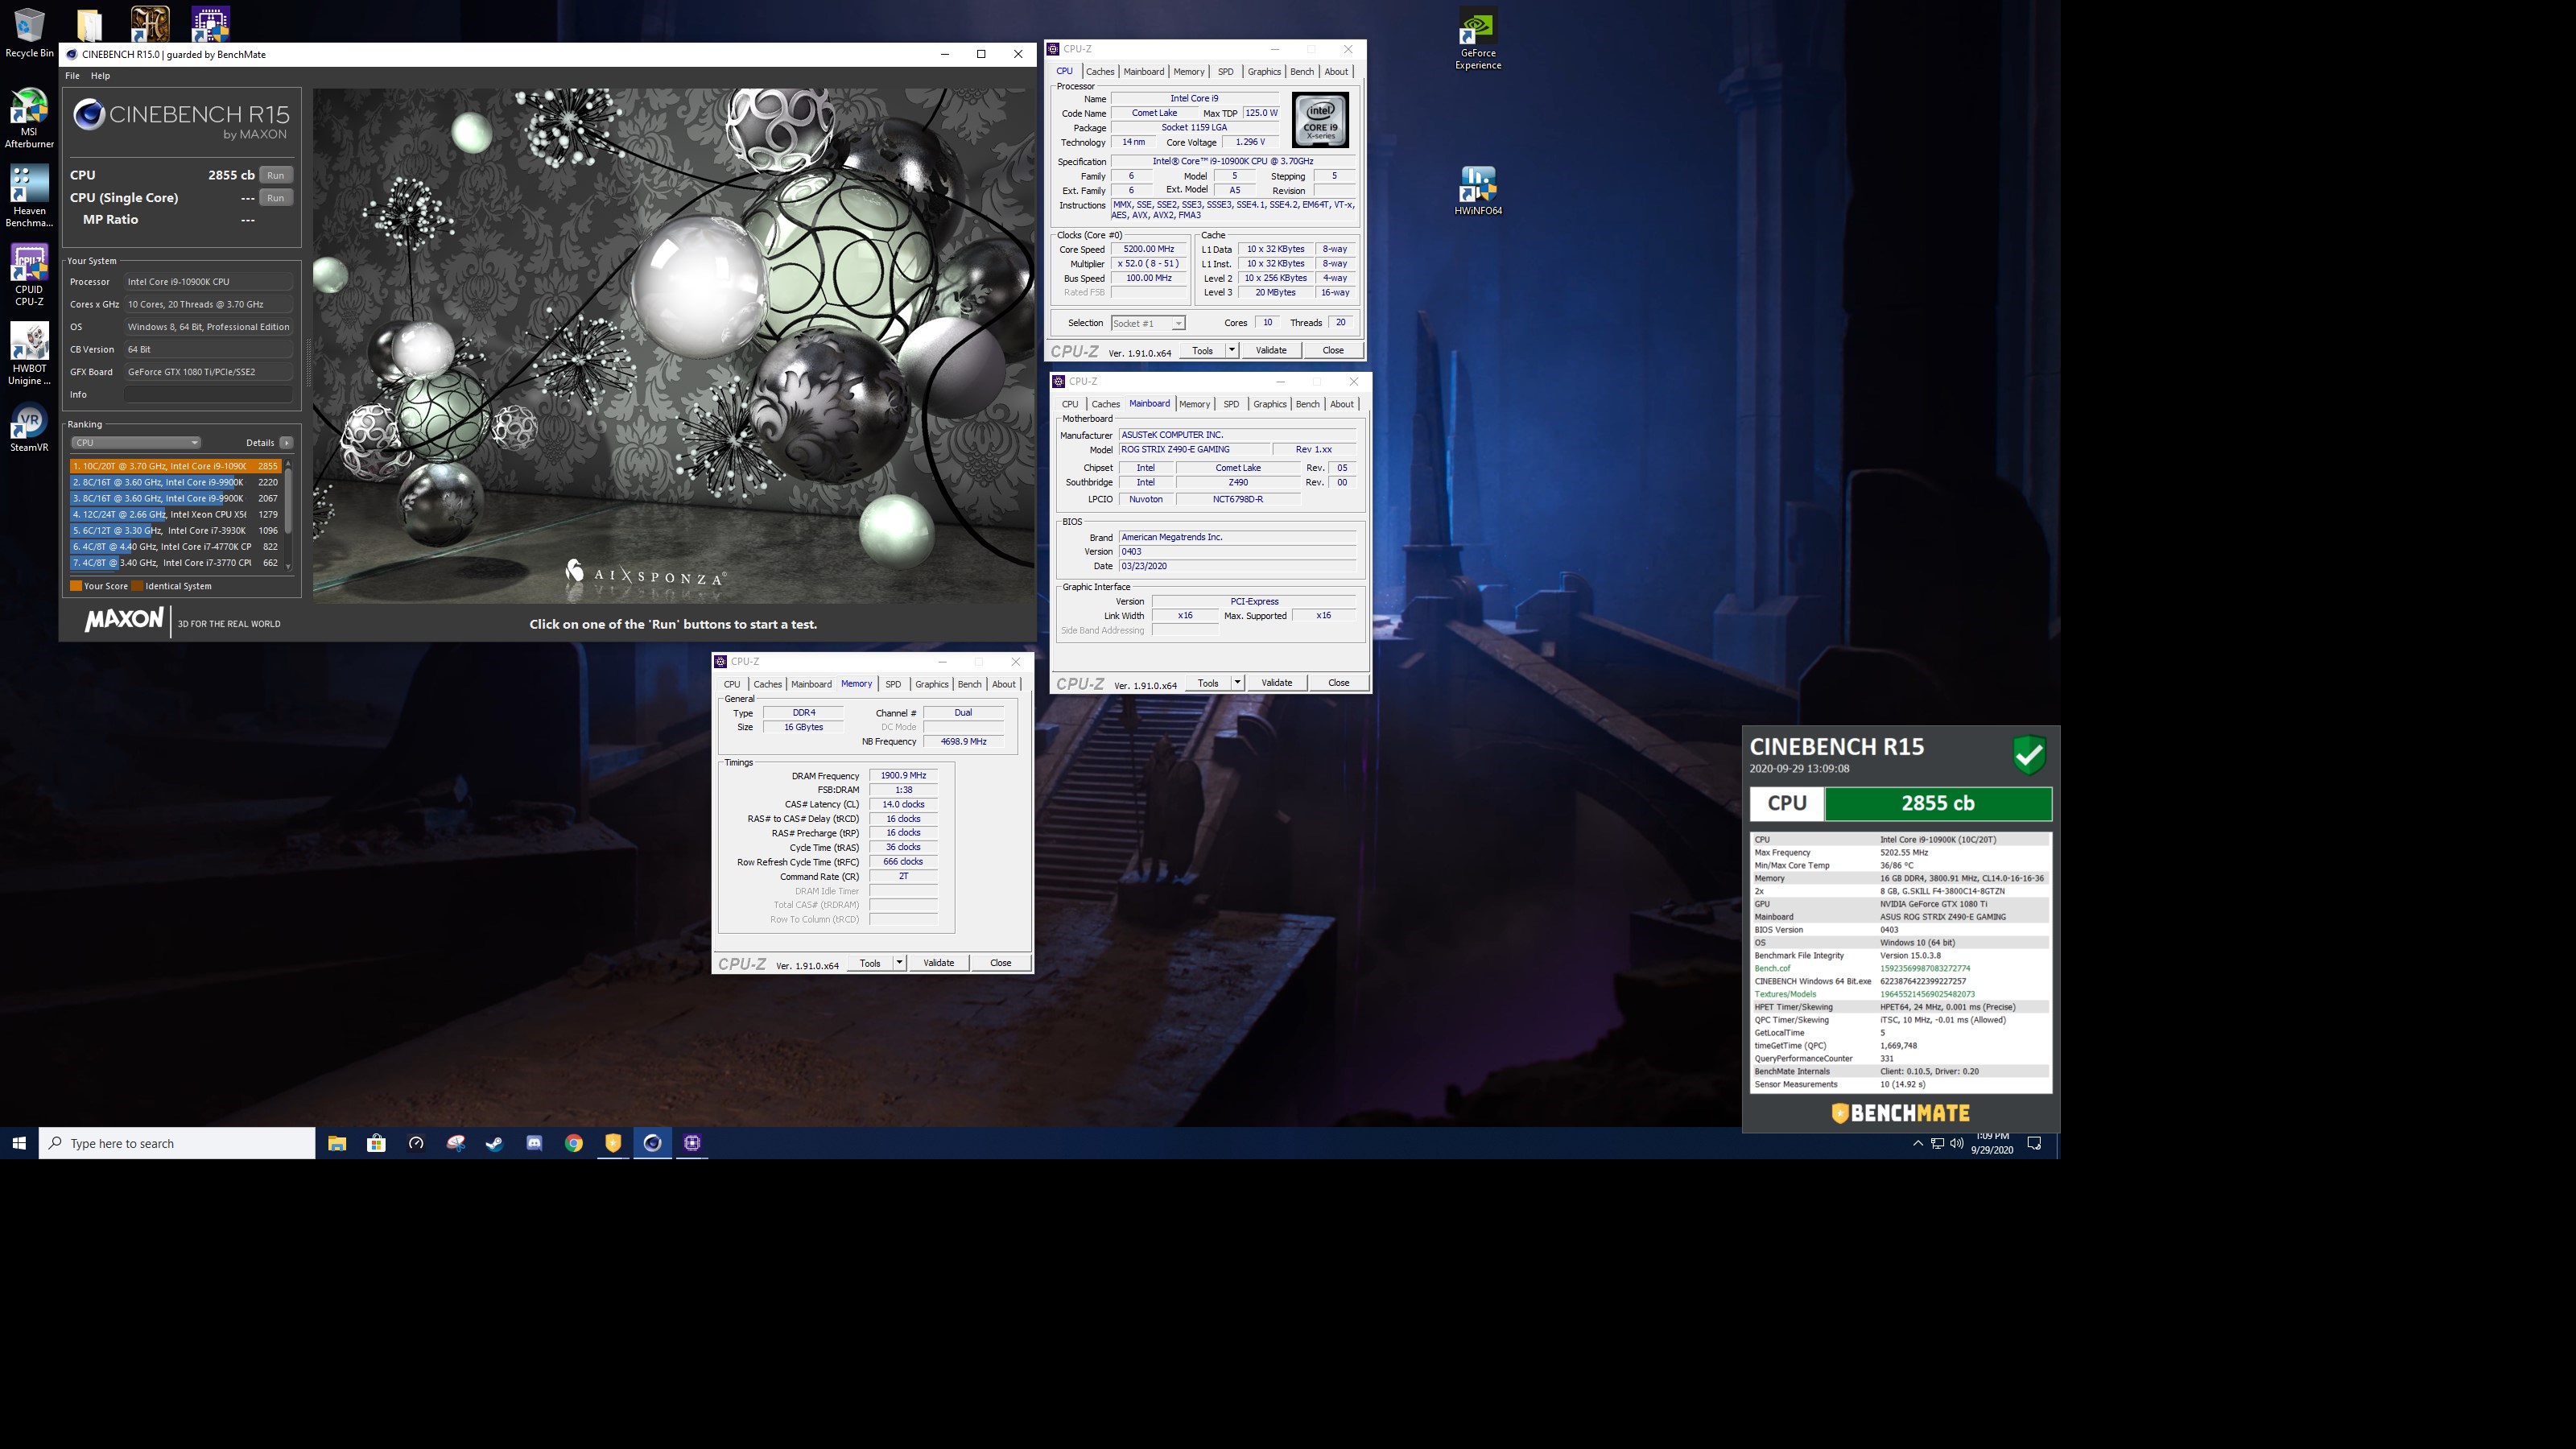Image resolution: width=2576 pixels, height=1449 pixels.
Task: Open Tools dropdown arrow in Memory CPU-Z
Action: click(900, 964)
